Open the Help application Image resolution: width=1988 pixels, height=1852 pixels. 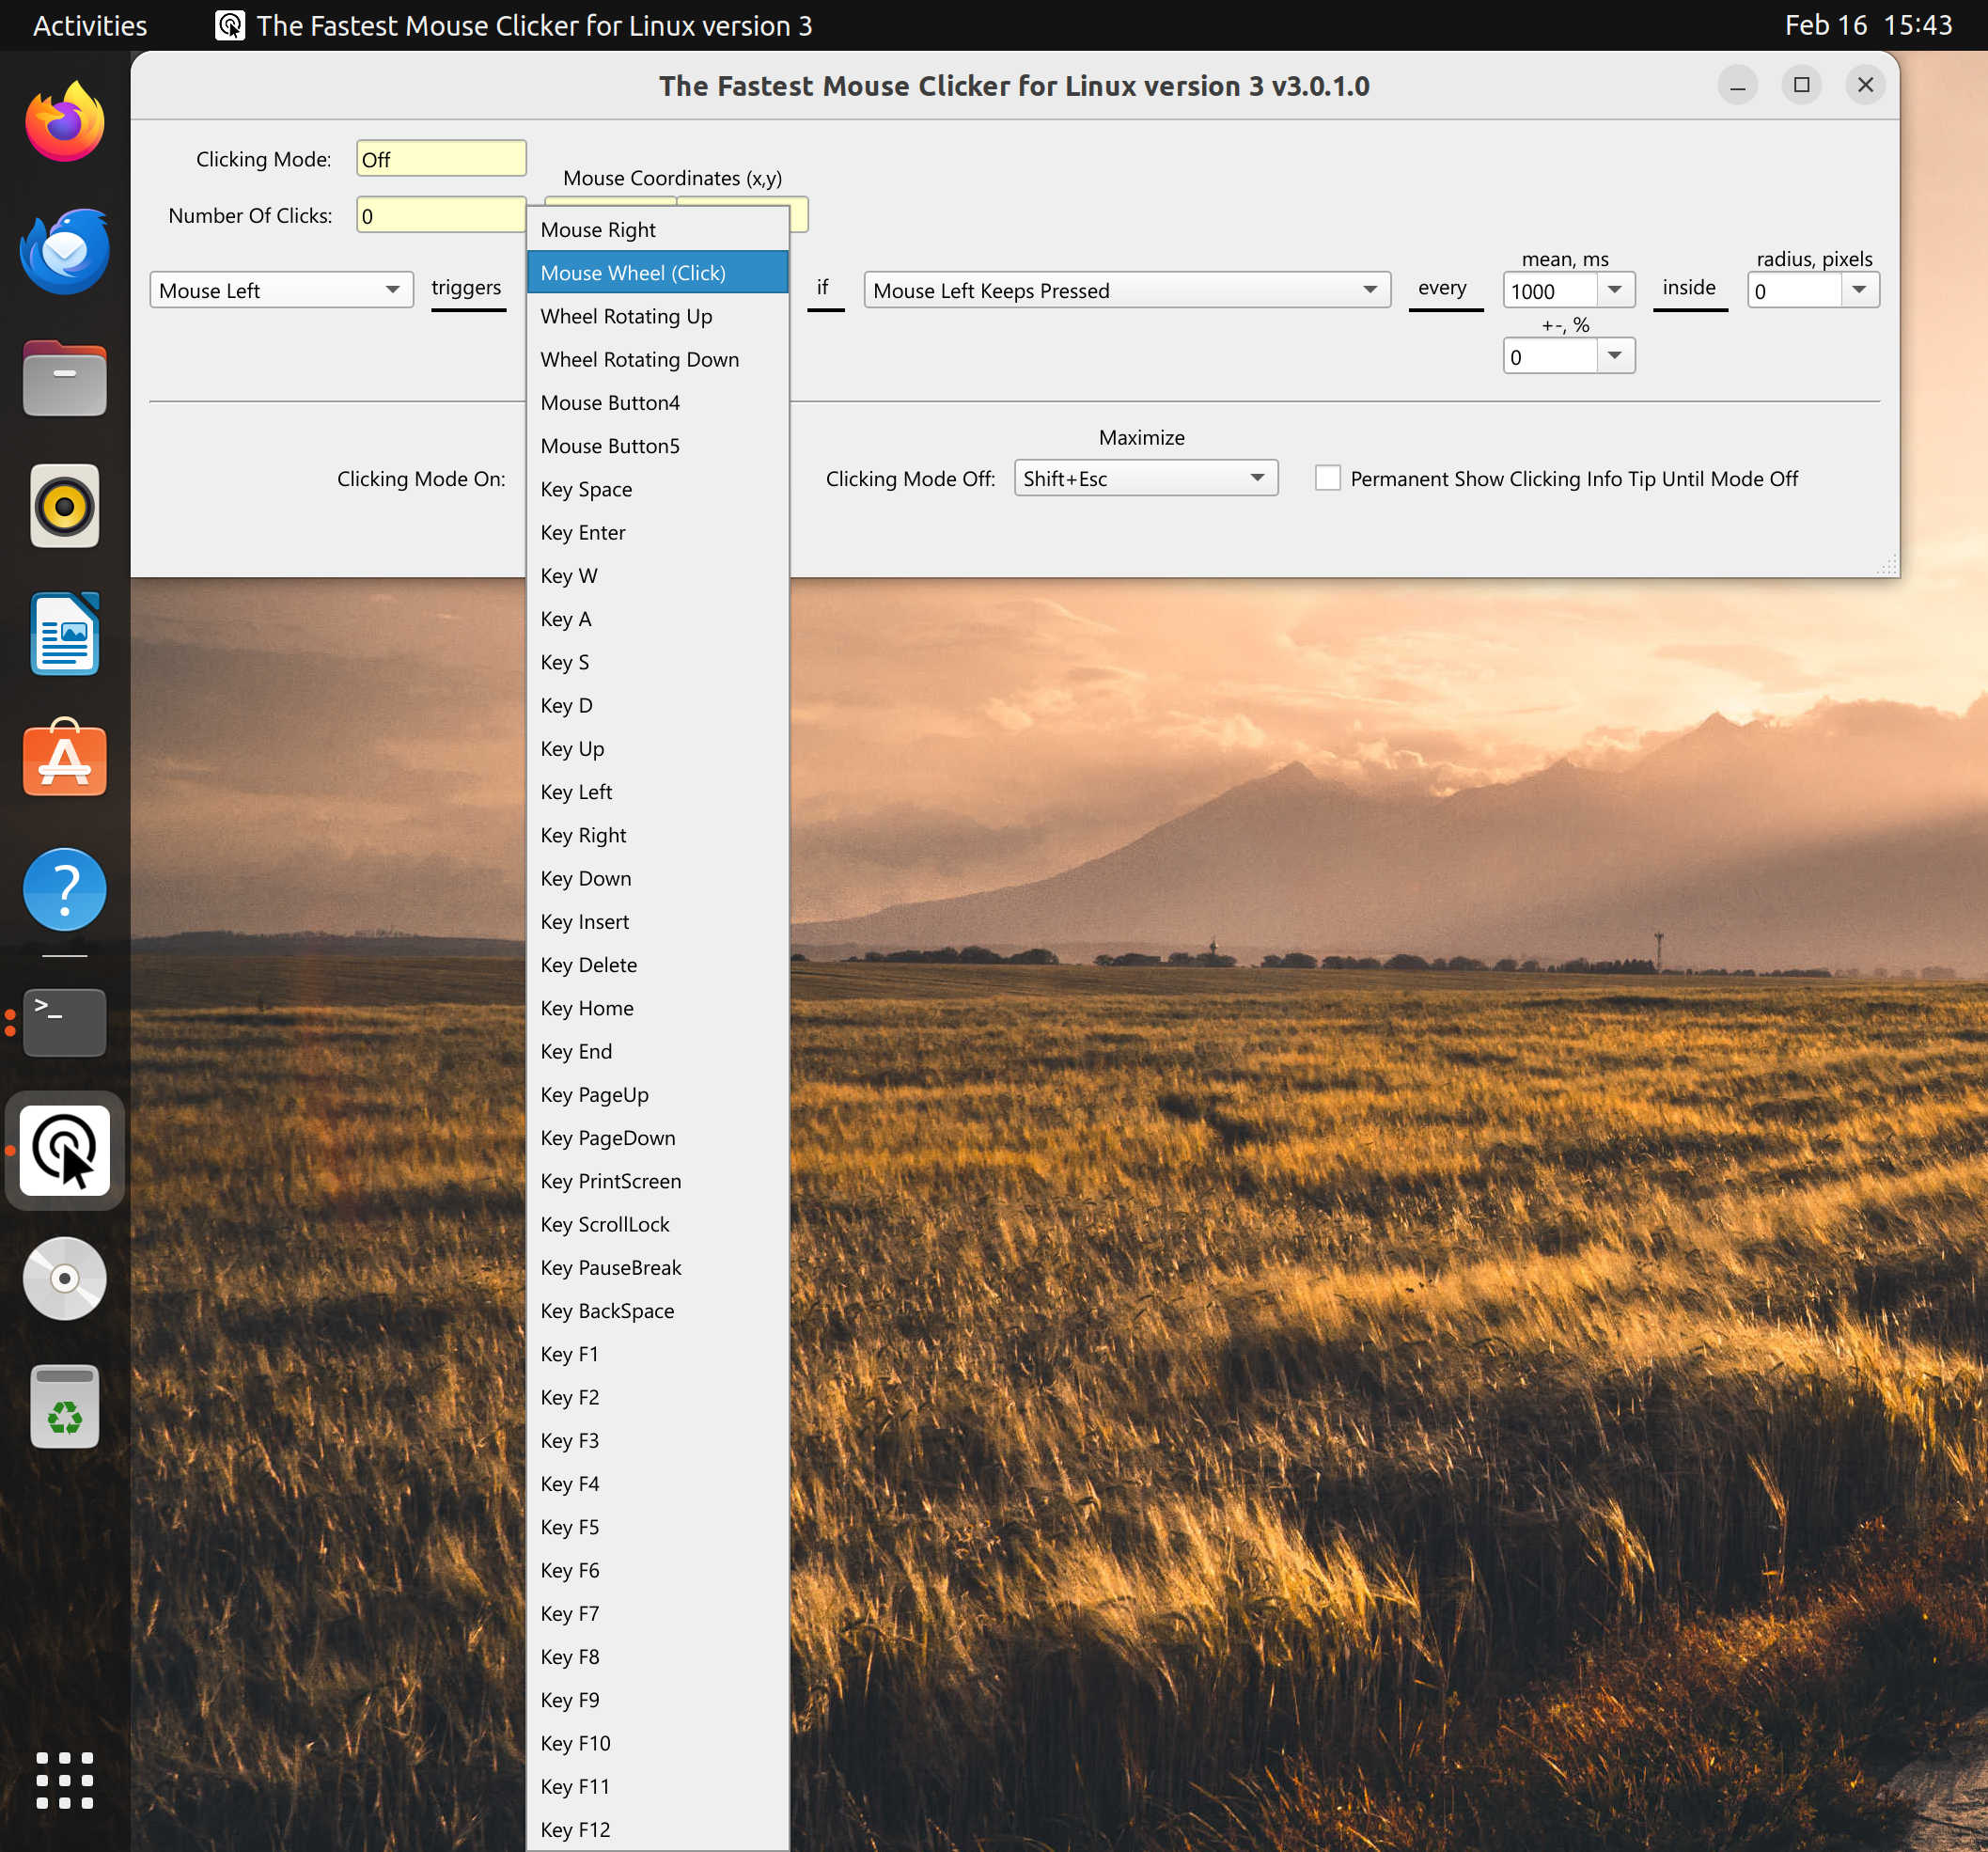pos(64,888)
